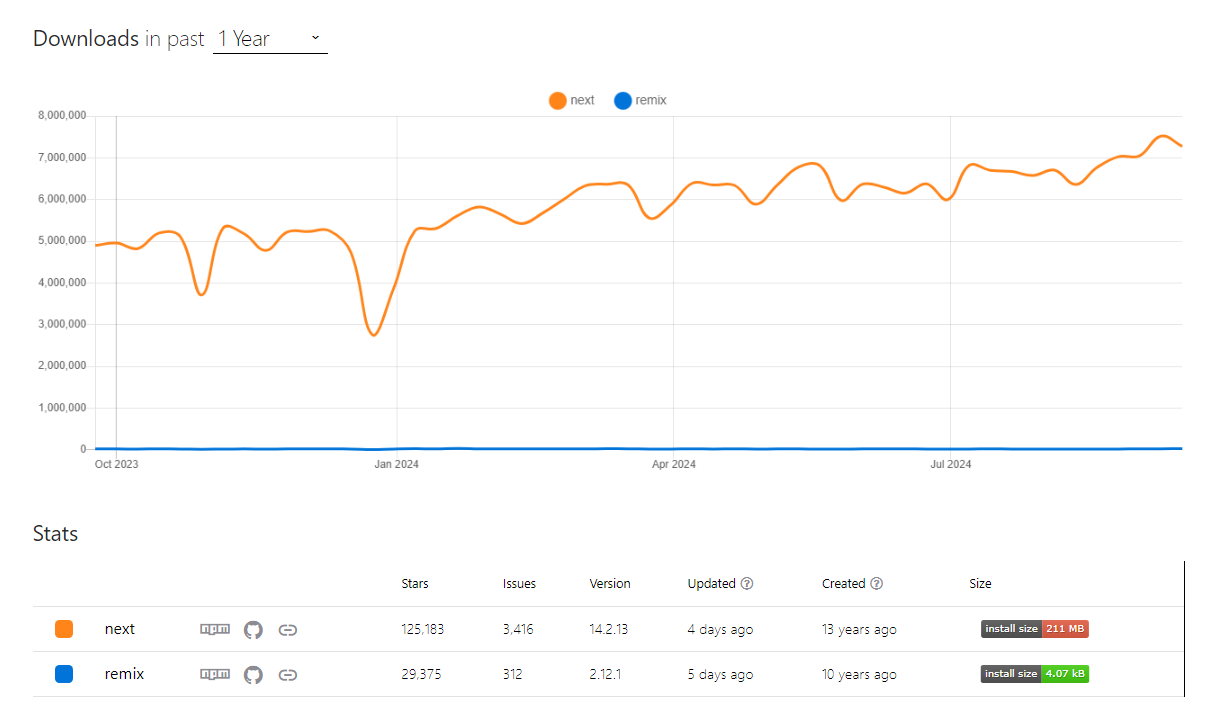Click the 3,416 issues value

(x=518, y=630)
